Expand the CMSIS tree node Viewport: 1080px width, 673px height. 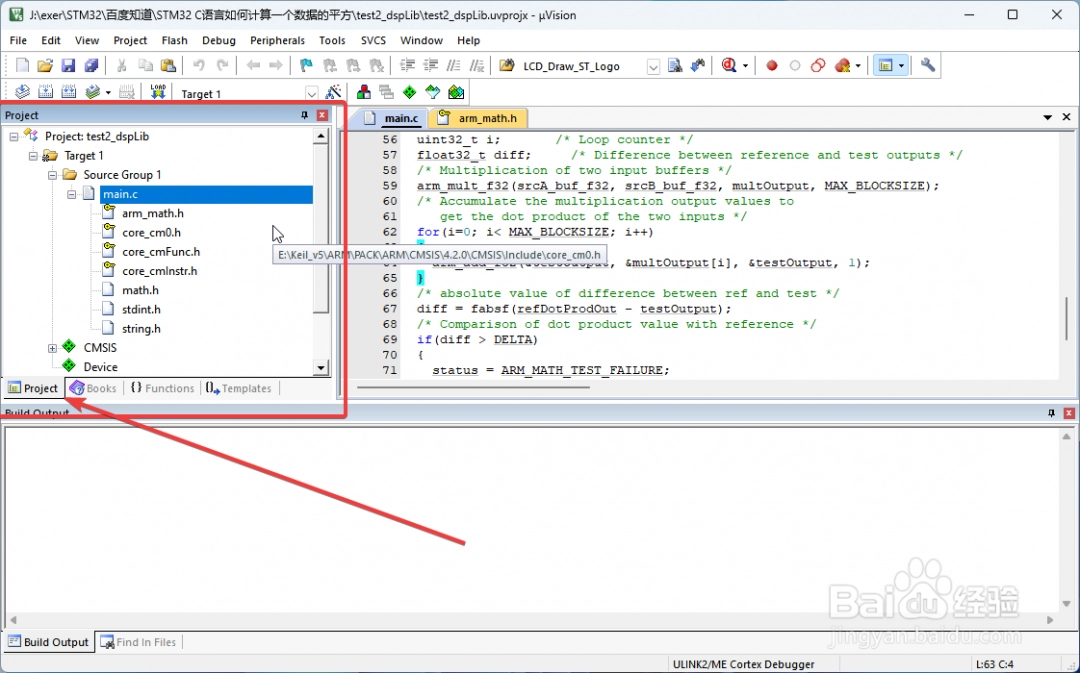tap(52, 348)
